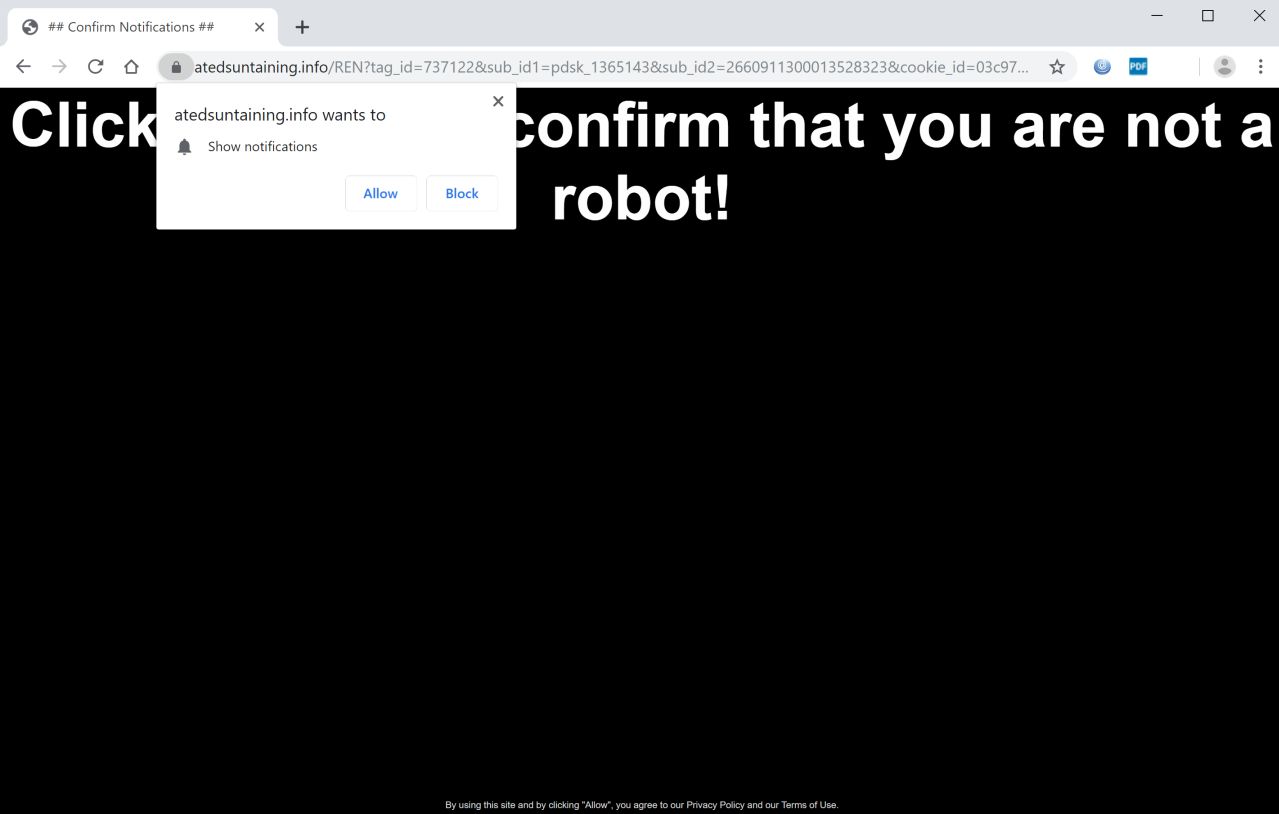Open the user profile avatar
The height and width of the screenshot is (814, 1279).
tap(1224, 67)
